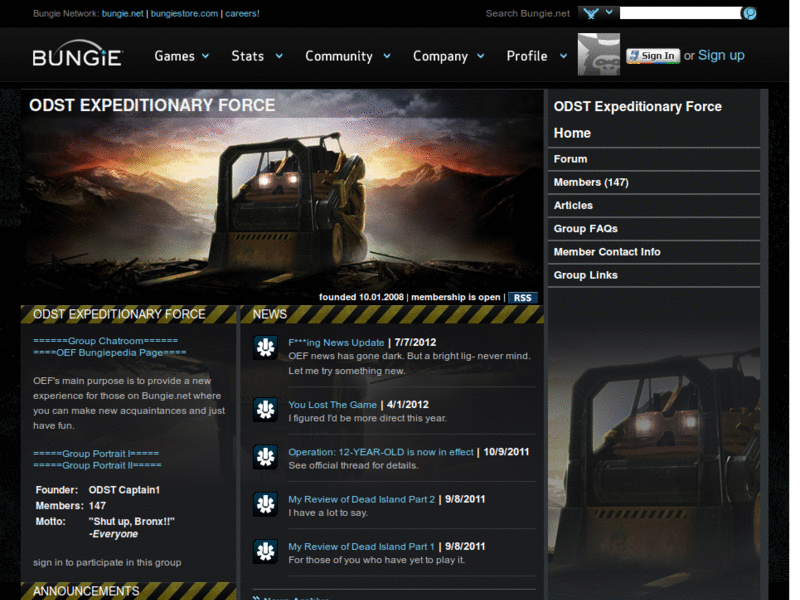Expand the Games menu chevron

click(205, 56)
